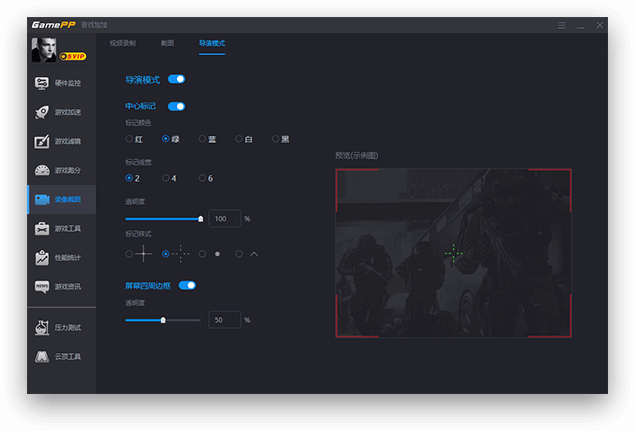Toggle the 导演模式 director mode switch

(x=176, y=79)
